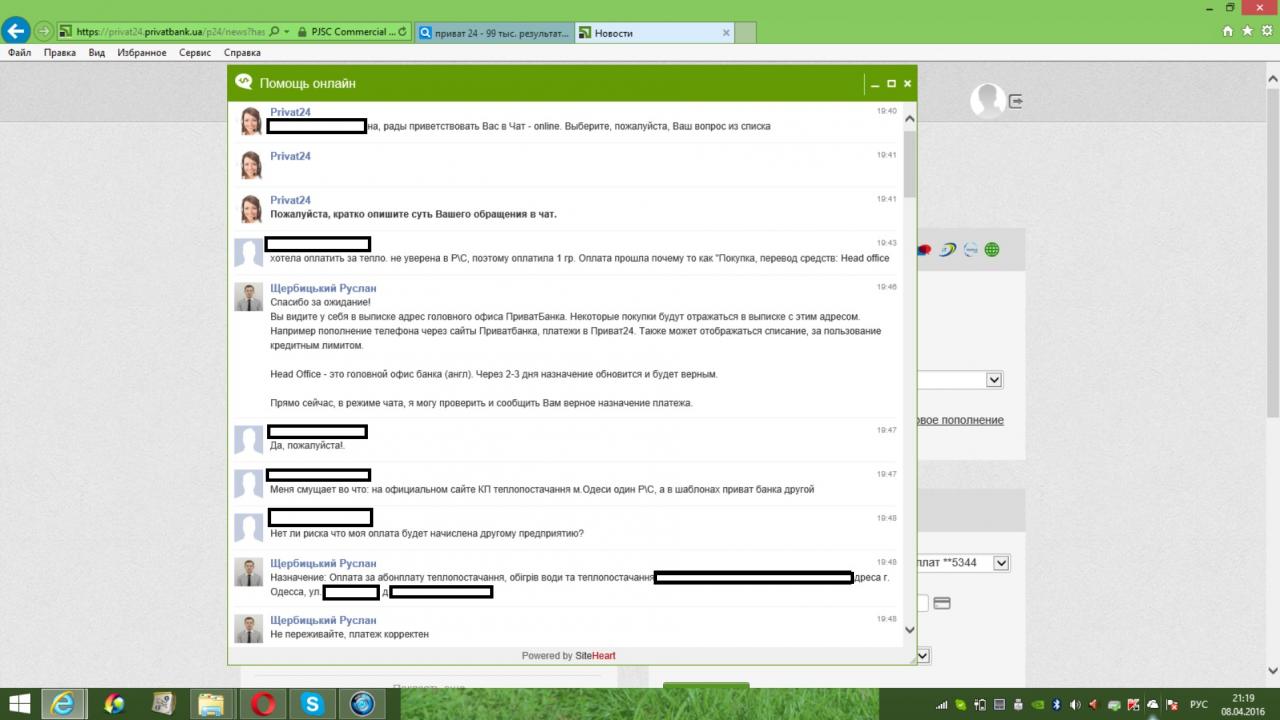Click the chat scrollbar up arrow
The height and width of the screenshot is (720, 1280).
(x=910, y=119)
